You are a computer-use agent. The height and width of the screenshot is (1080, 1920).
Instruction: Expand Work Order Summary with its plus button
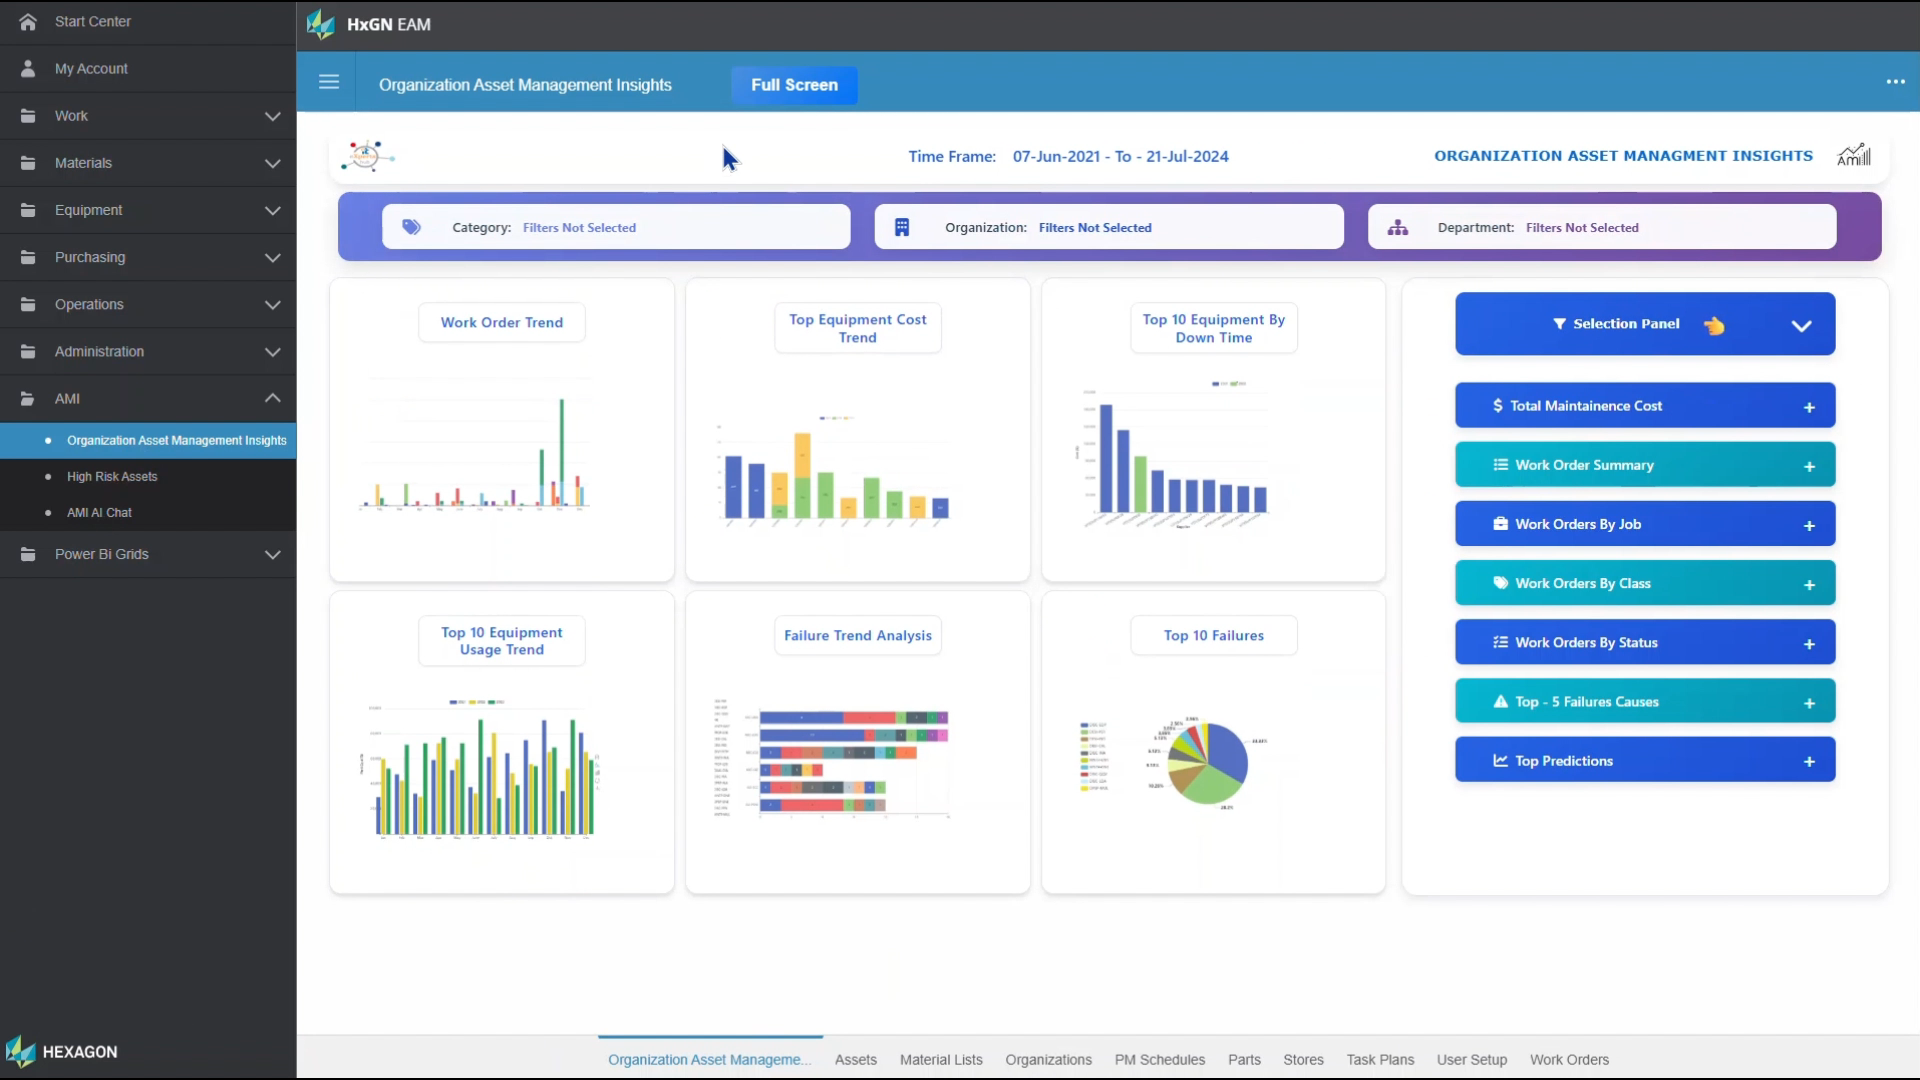click(1810, 465)
